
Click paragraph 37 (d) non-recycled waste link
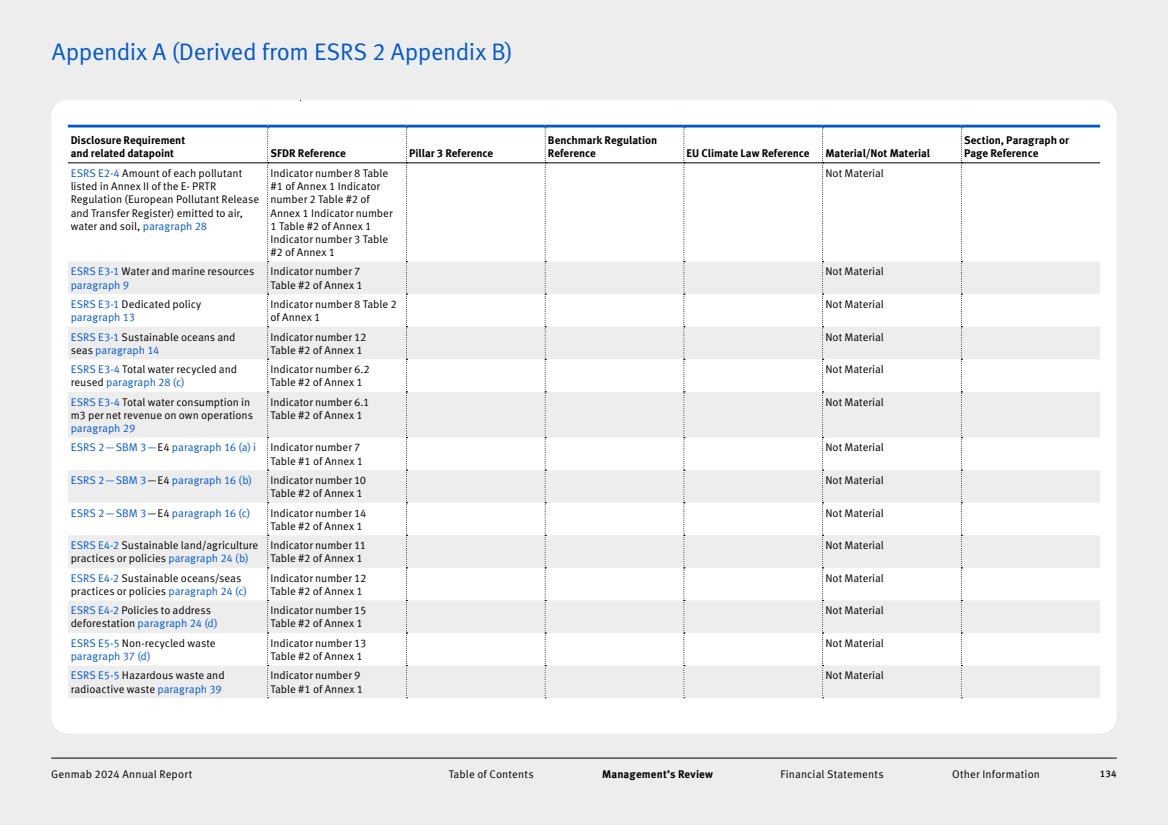pos(110,657)
